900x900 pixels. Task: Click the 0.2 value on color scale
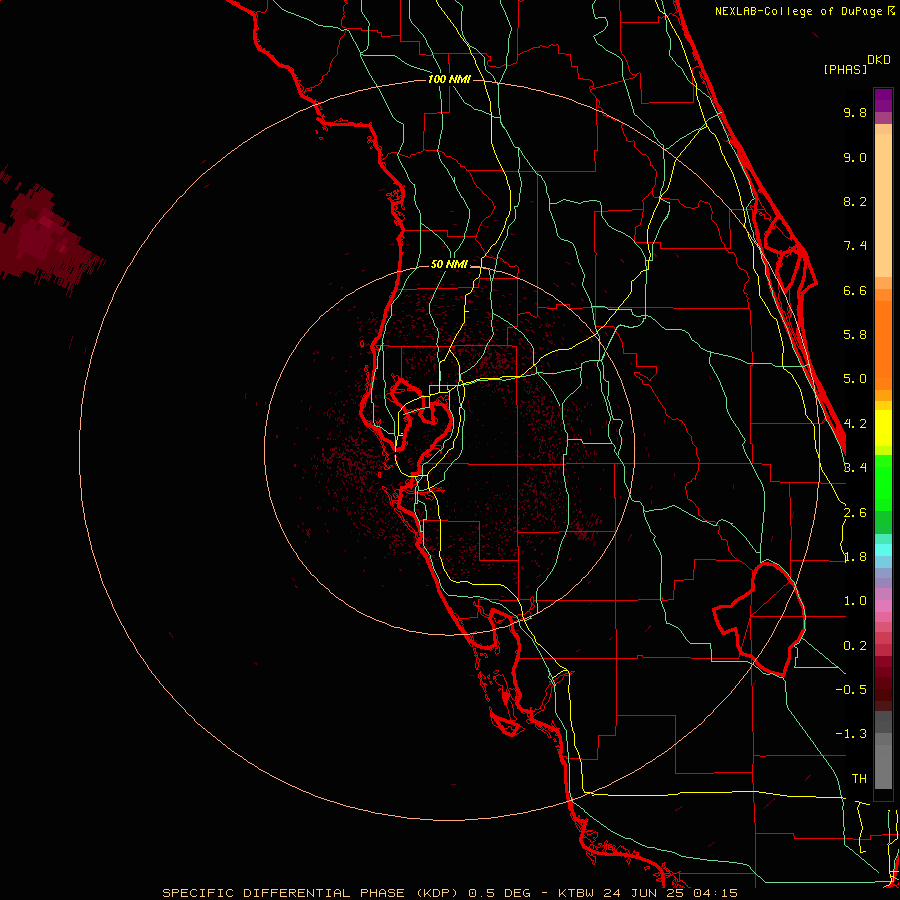(x=855, y=646)
